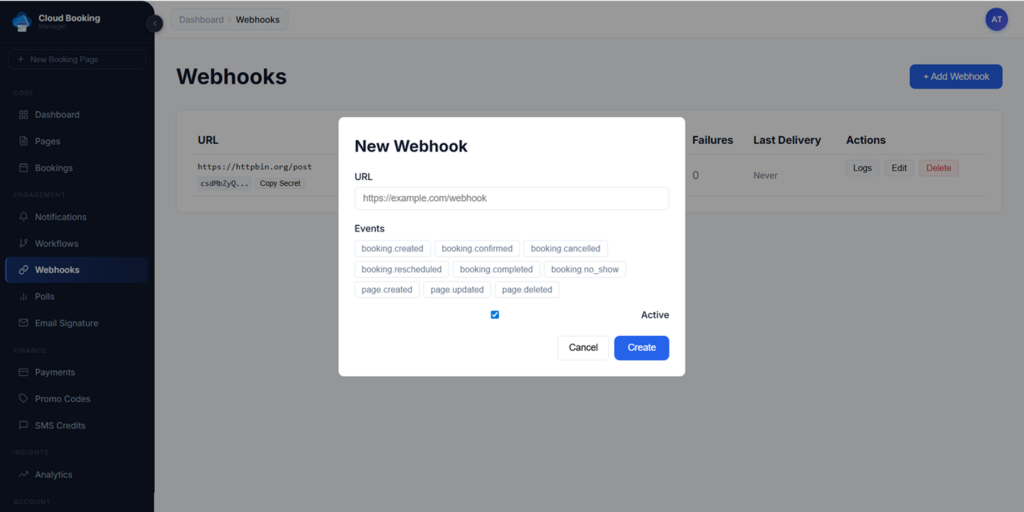Go to Analytics in the sidebar

[x=53, y=475]
